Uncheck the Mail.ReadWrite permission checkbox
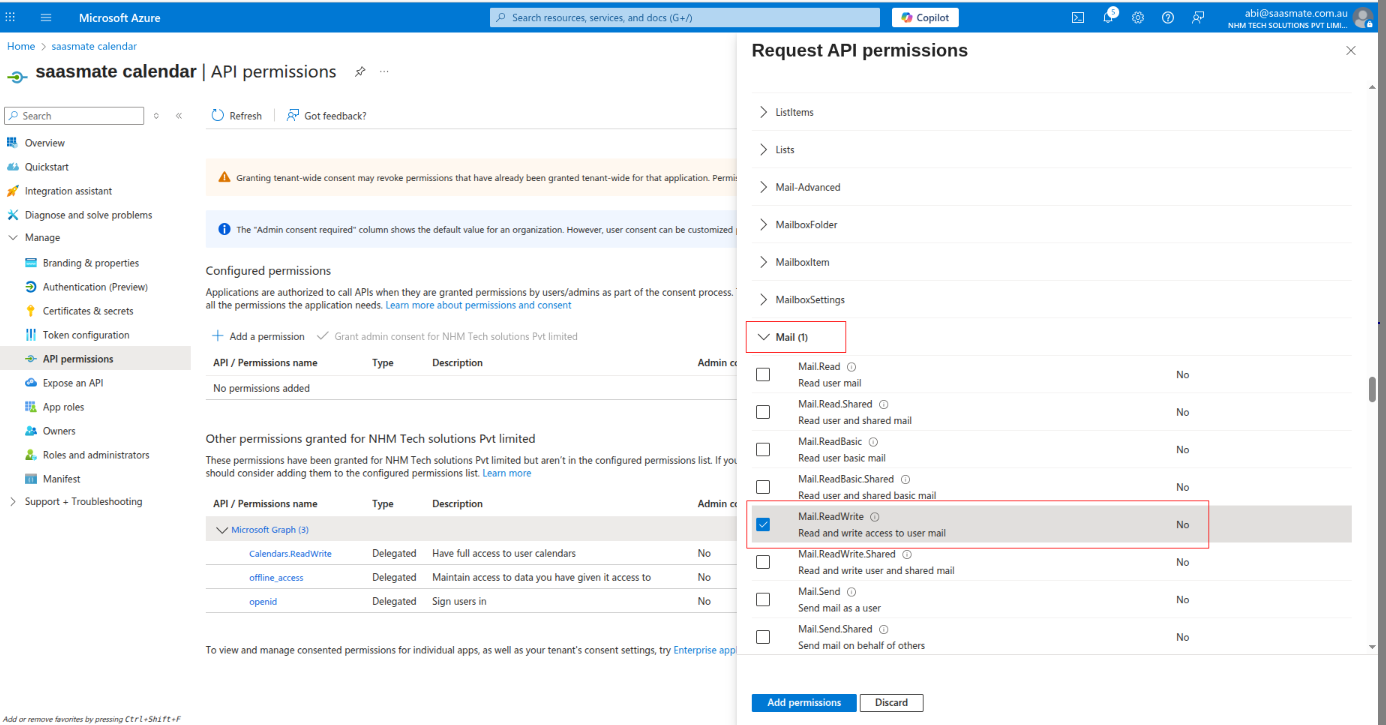The image size is (1386, 725). (763, 525)
